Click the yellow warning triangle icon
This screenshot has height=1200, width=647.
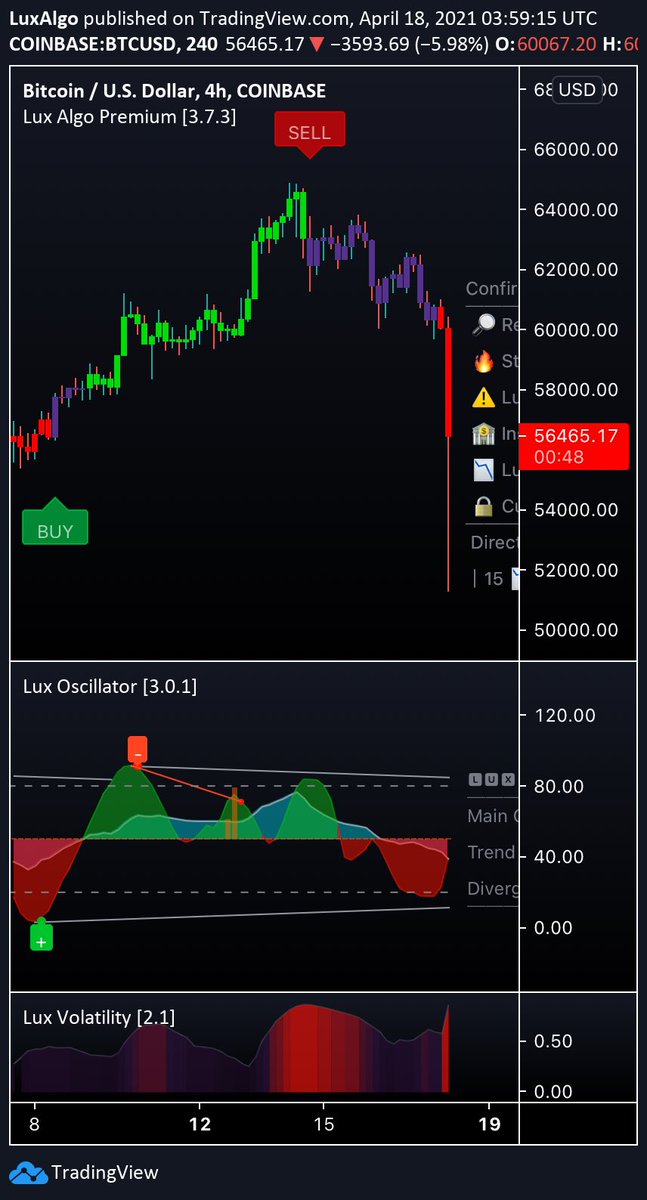pyautogui.click(x=484, y=397)
